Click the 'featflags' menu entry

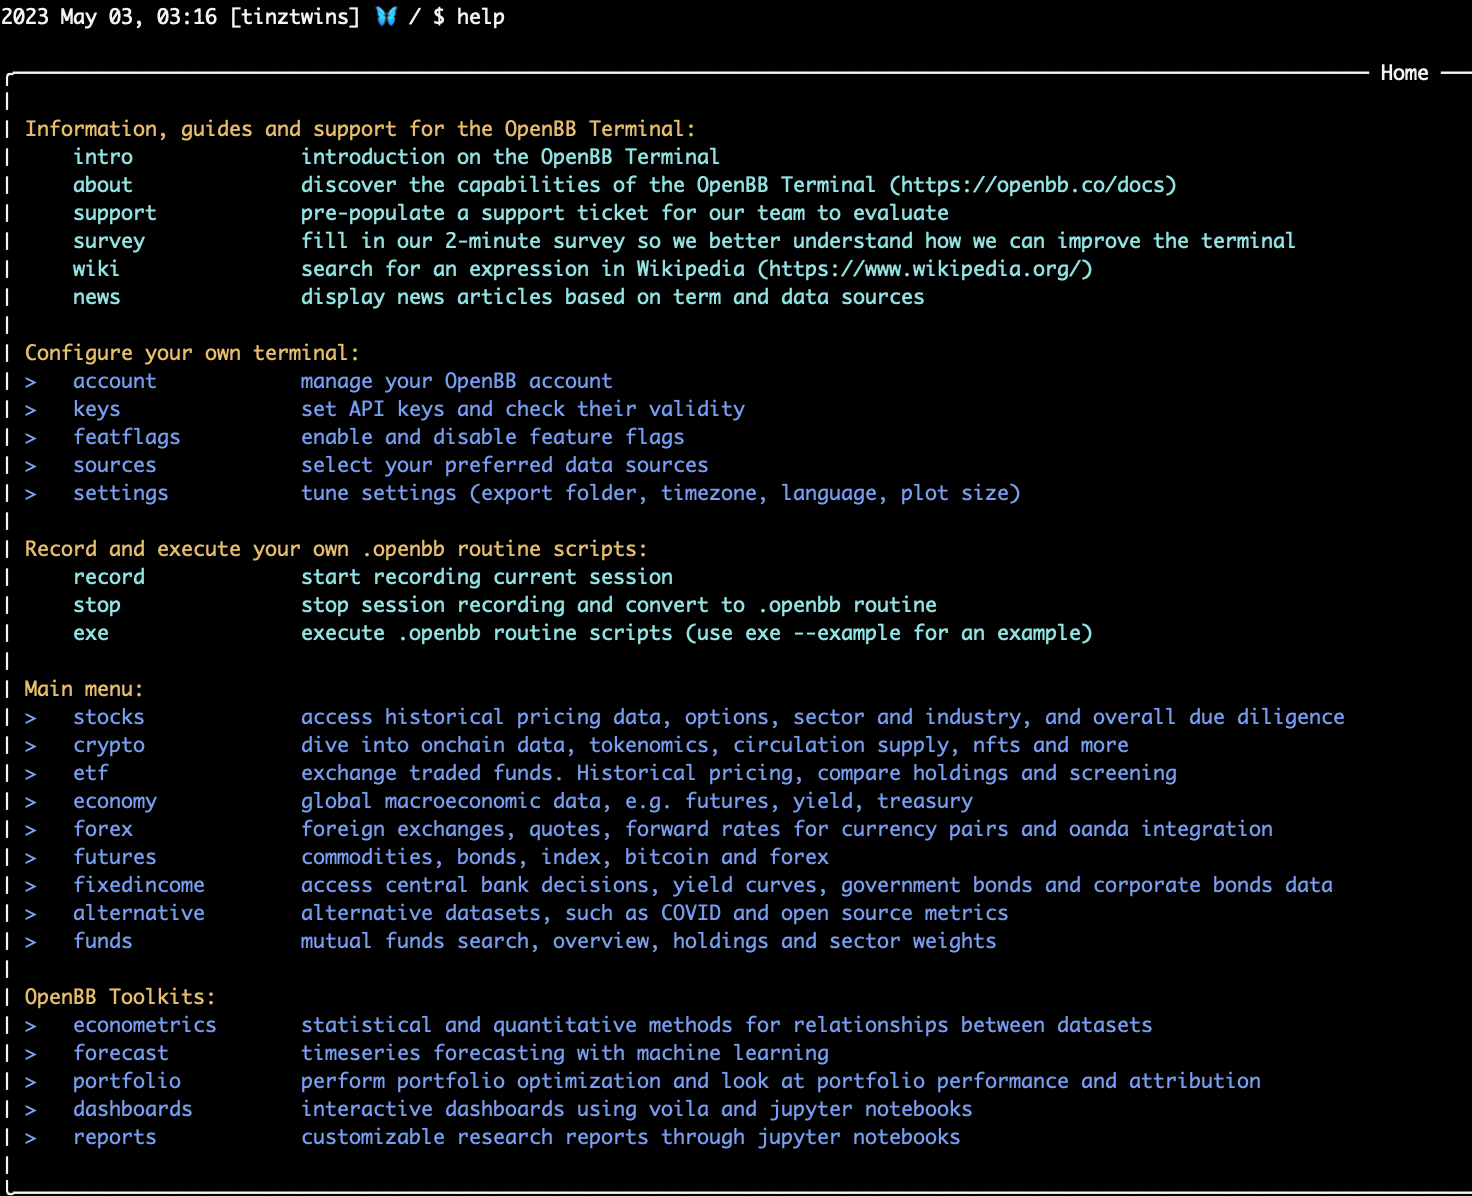(127, 437)
